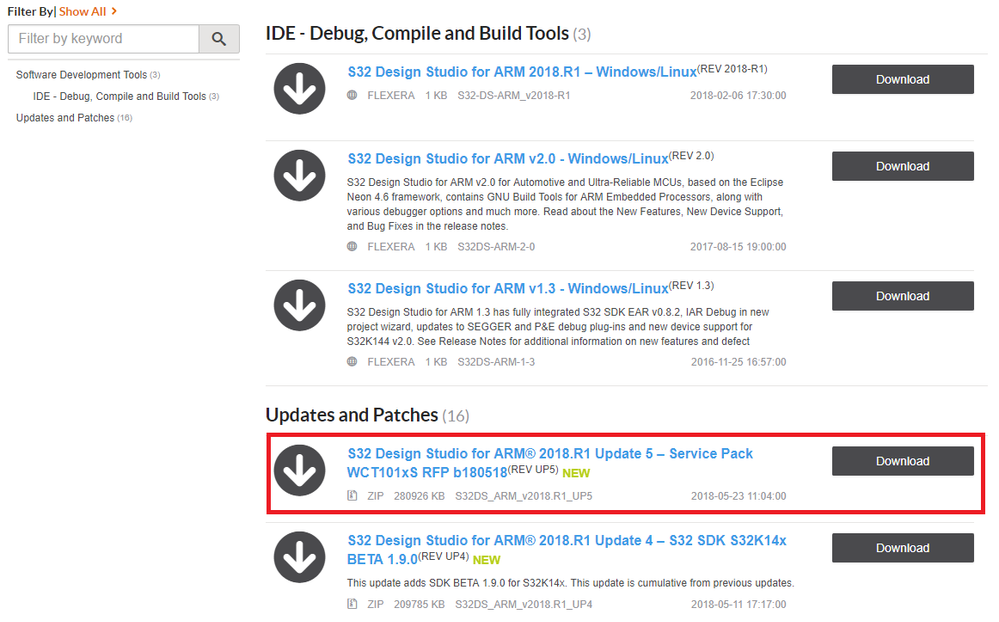This screenshot has height=622, width=999.
Task: Click the date 2018-05-11 17:17:00
Action: [738, 604]
